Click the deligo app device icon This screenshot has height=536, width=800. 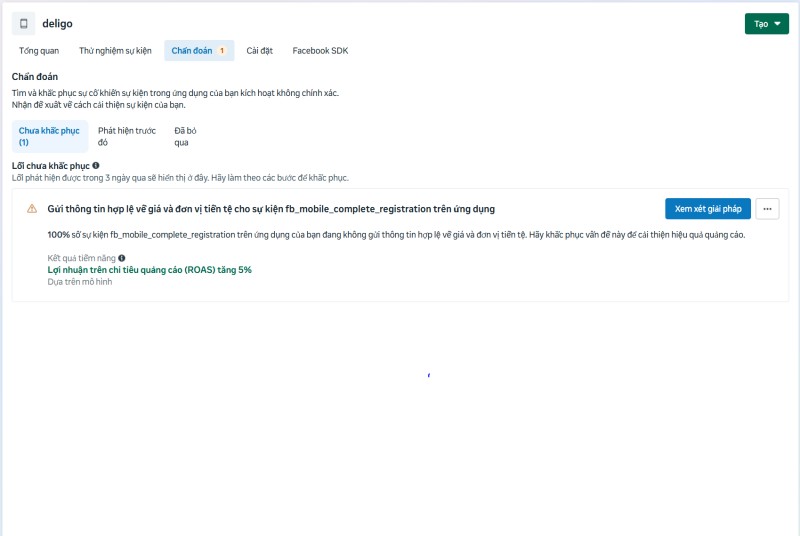point(23,23)
